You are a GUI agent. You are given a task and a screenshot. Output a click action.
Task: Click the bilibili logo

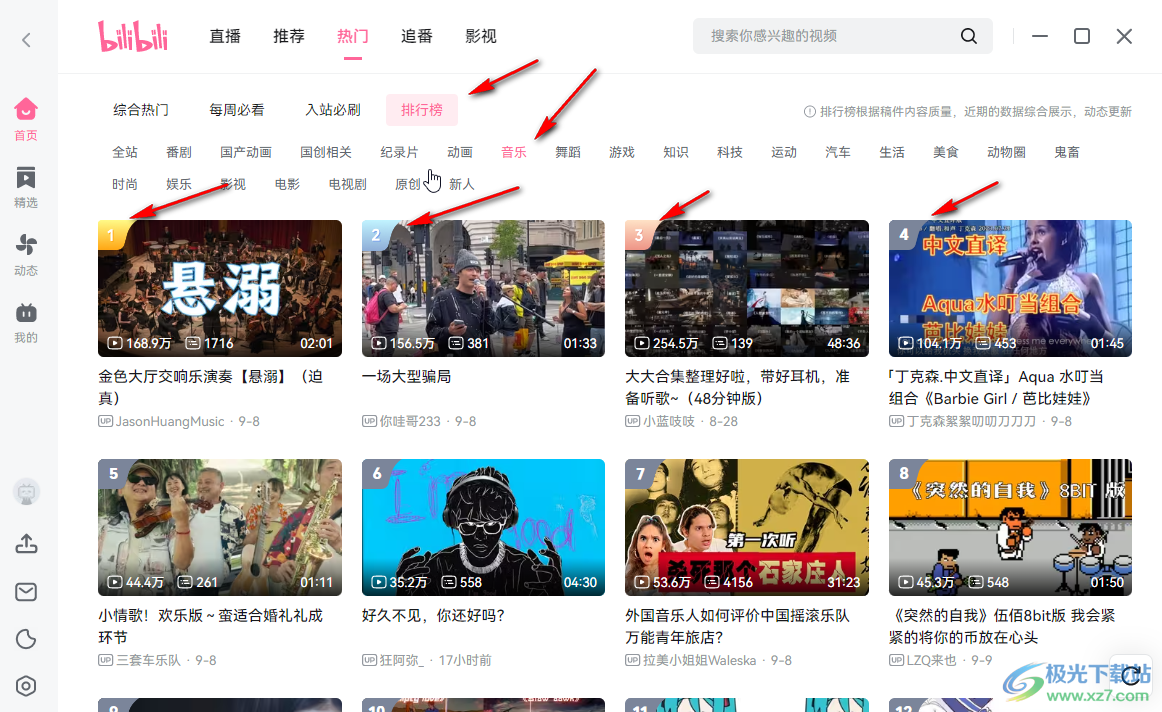coord(133,36)
